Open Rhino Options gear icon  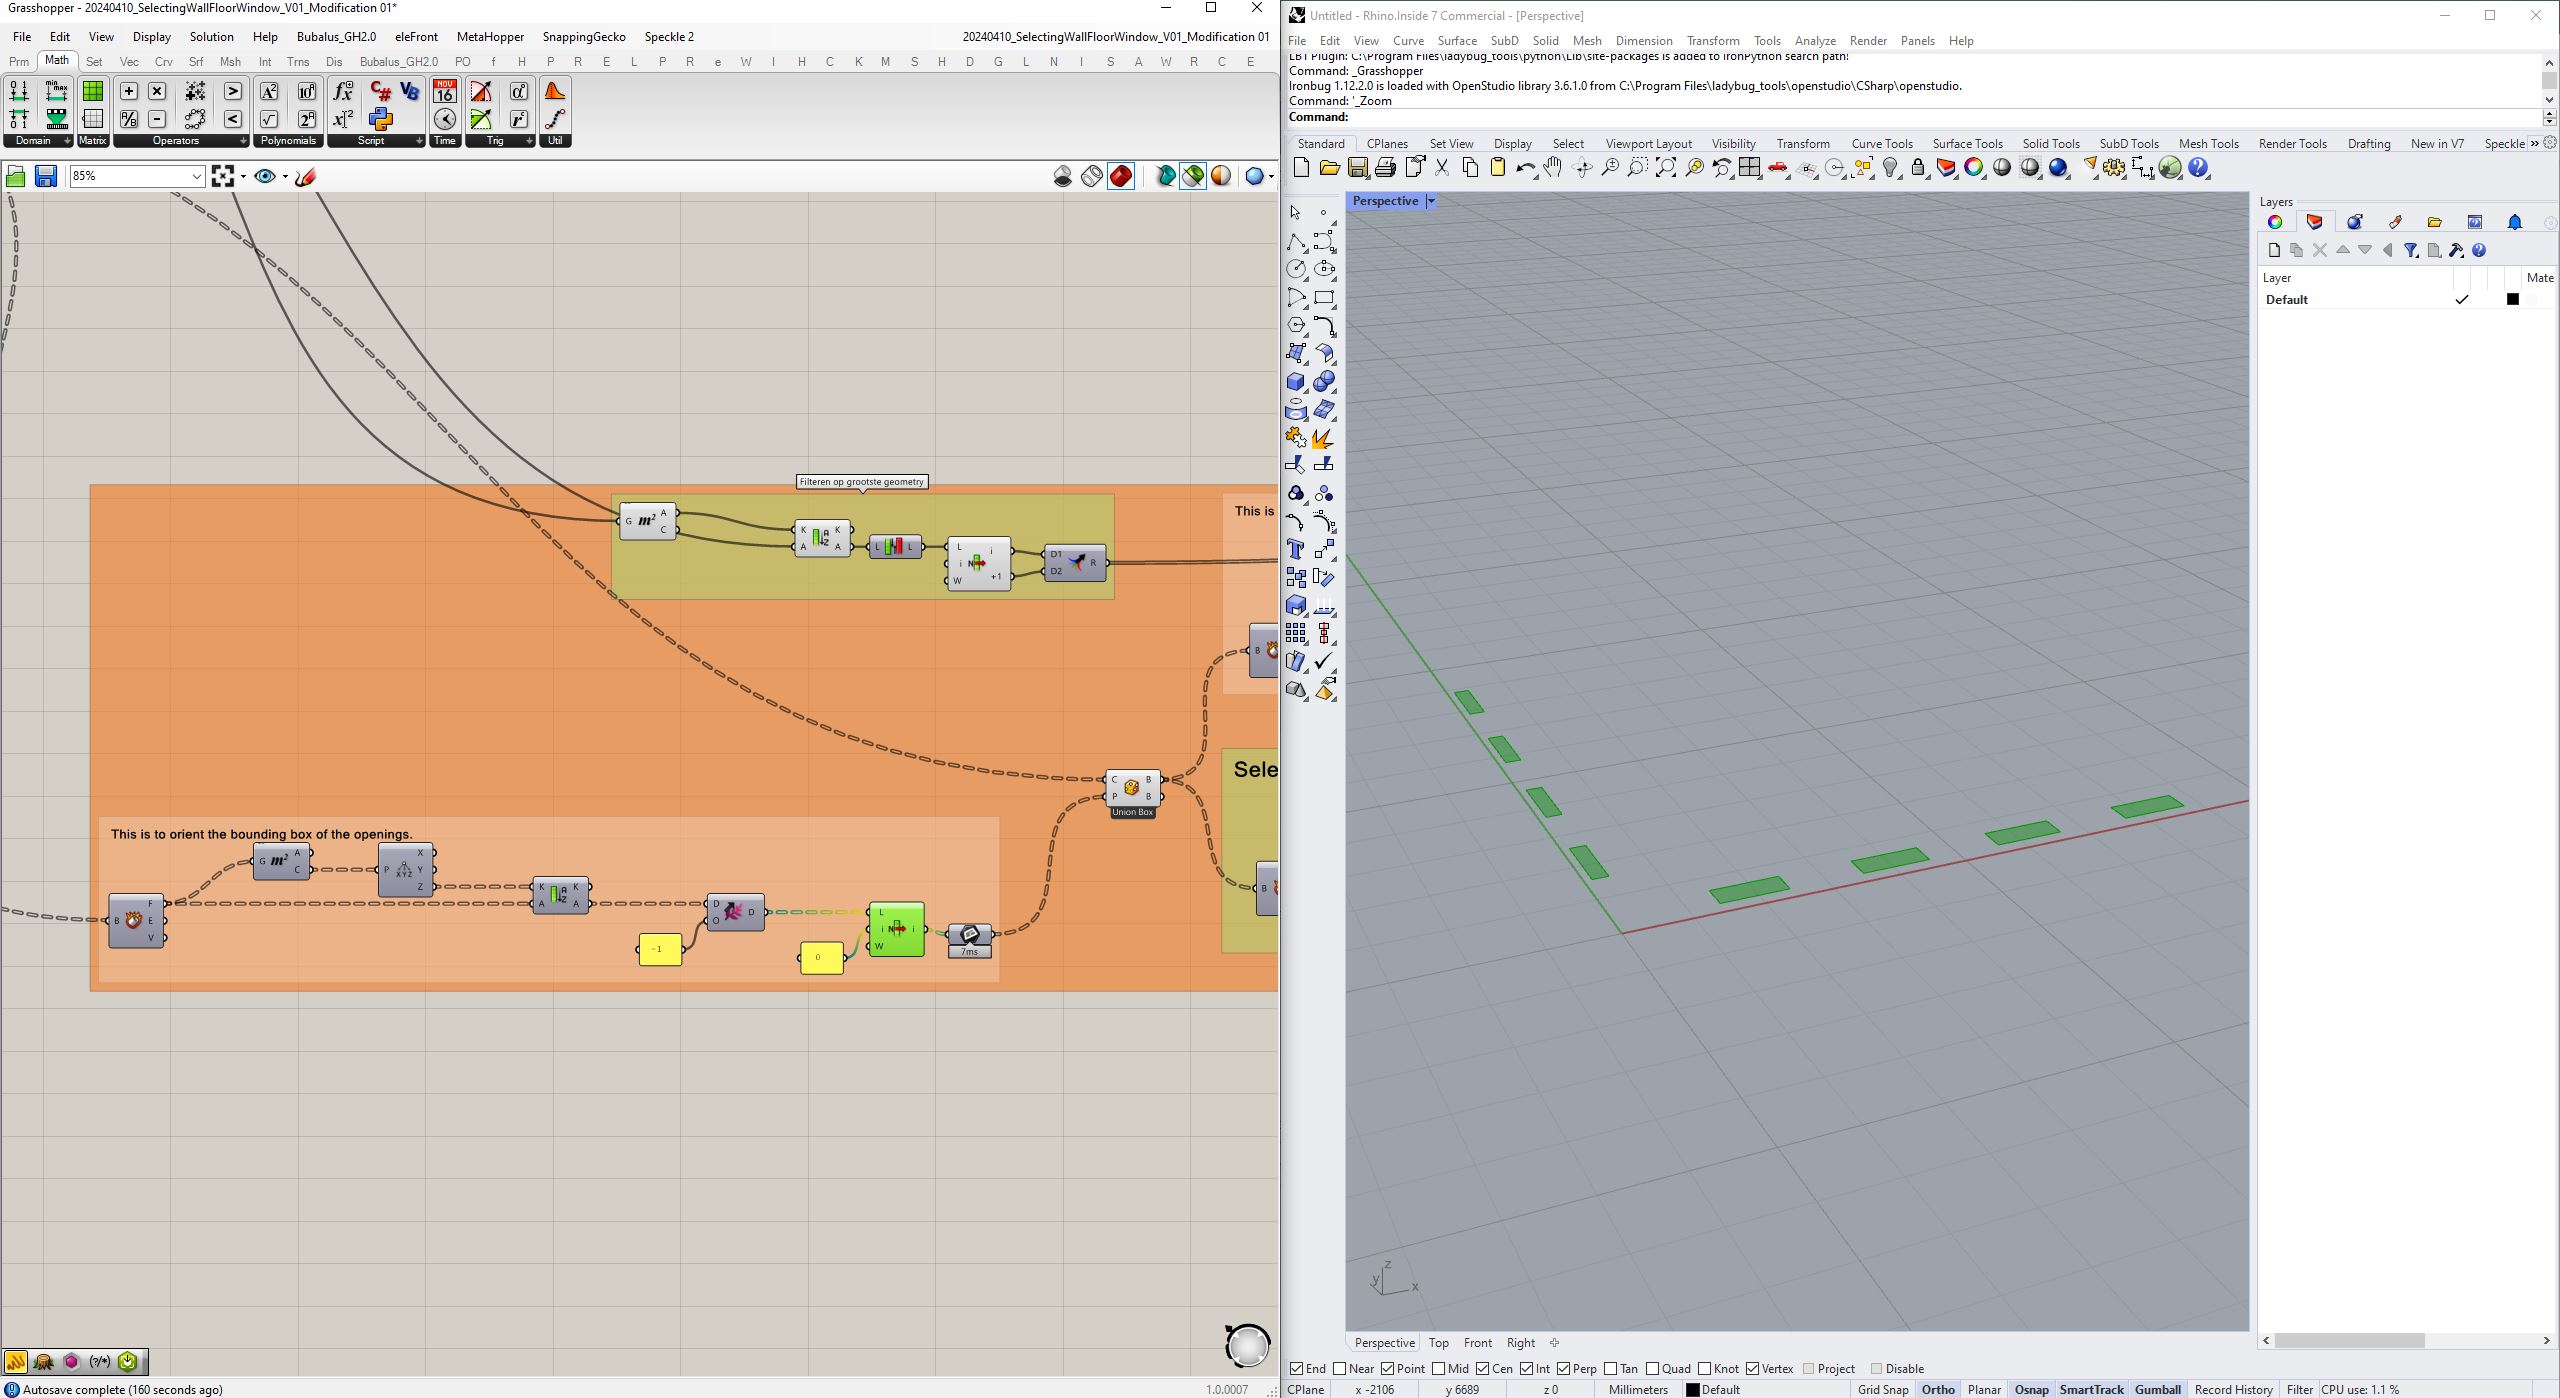[x=2114, y=168]
